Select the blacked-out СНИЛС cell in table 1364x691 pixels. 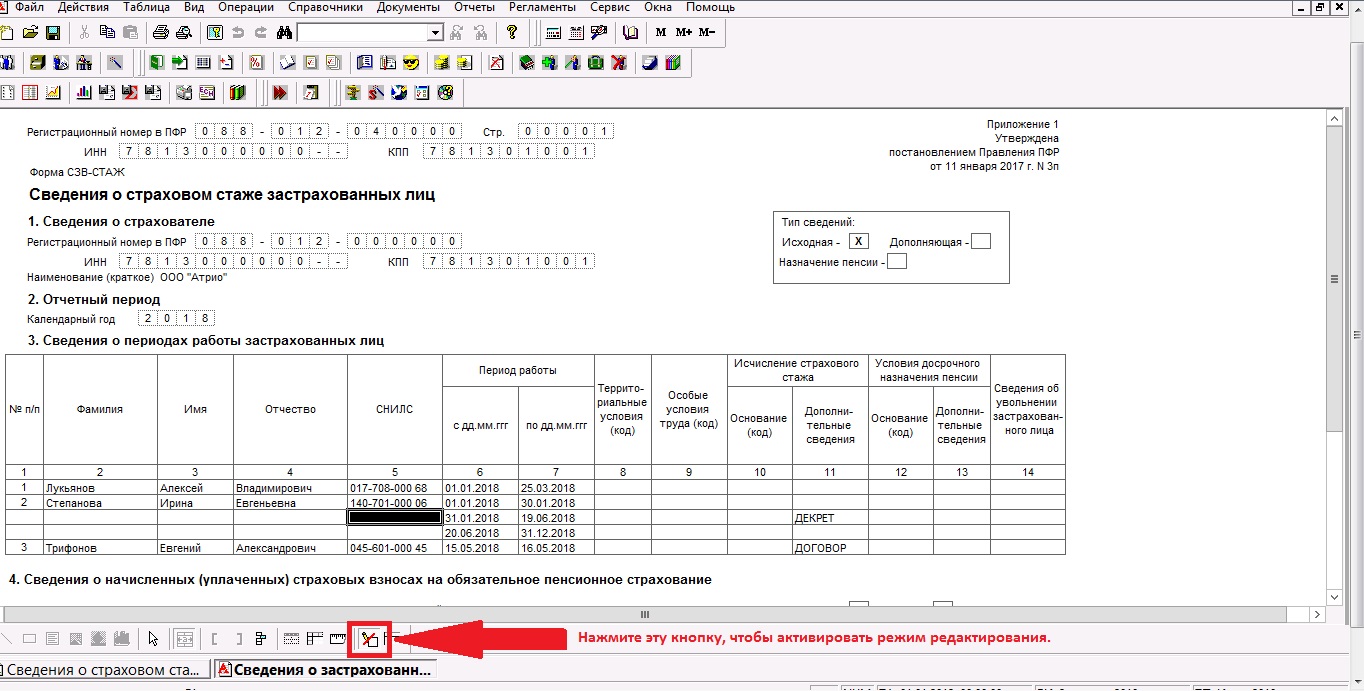(394, 518)
